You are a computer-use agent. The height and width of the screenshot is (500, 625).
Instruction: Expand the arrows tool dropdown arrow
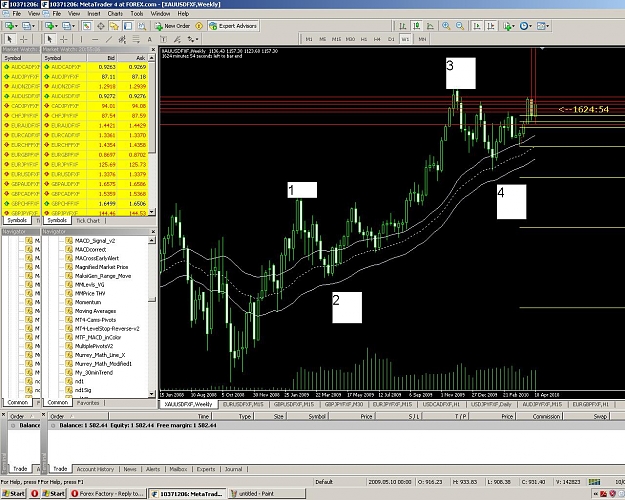tap(197, 39)
